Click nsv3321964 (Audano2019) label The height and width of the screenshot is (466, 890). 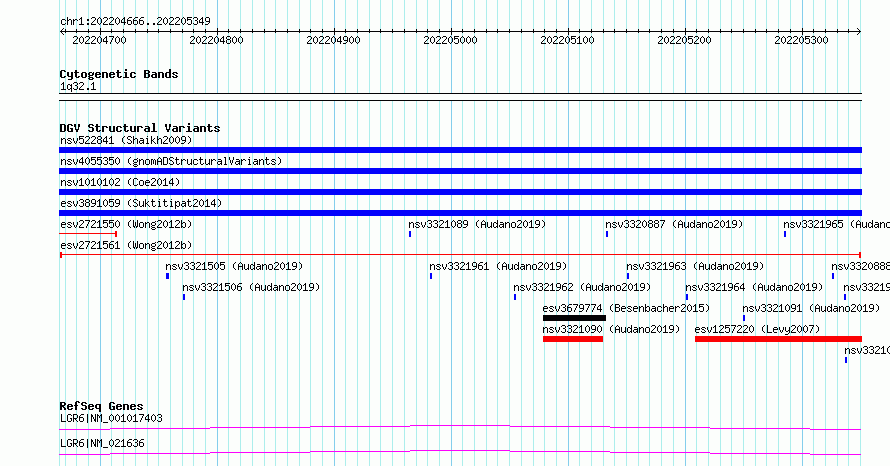point(754,287)
